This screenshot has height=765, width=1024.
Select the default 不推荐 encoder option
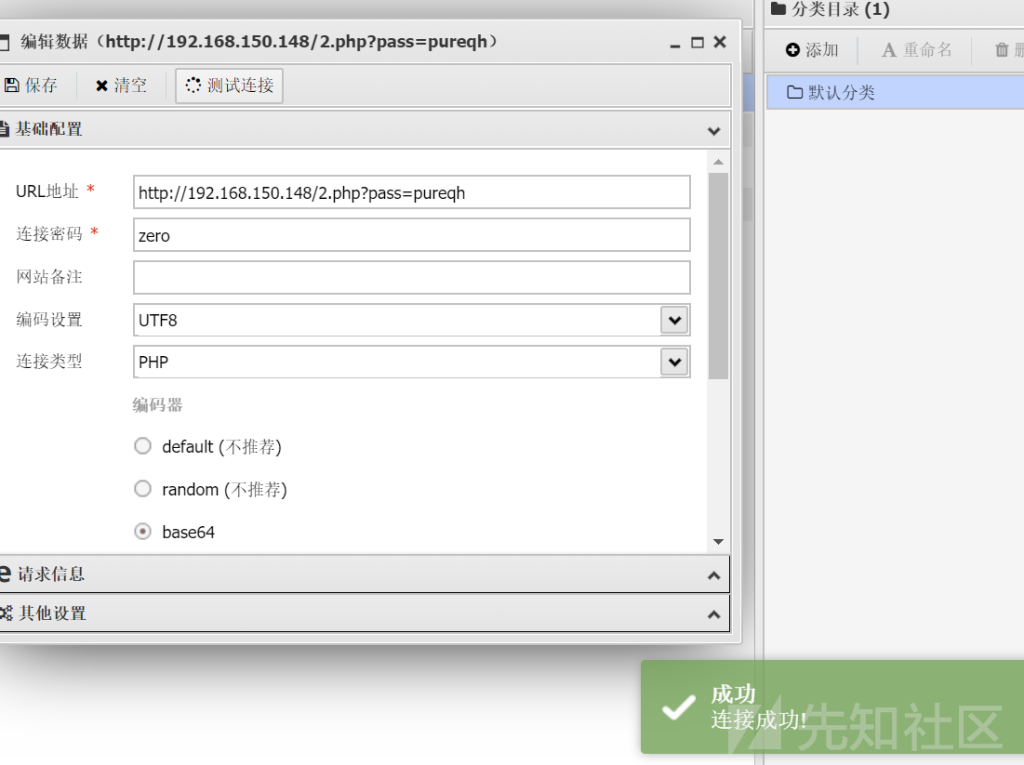(142, 445)
